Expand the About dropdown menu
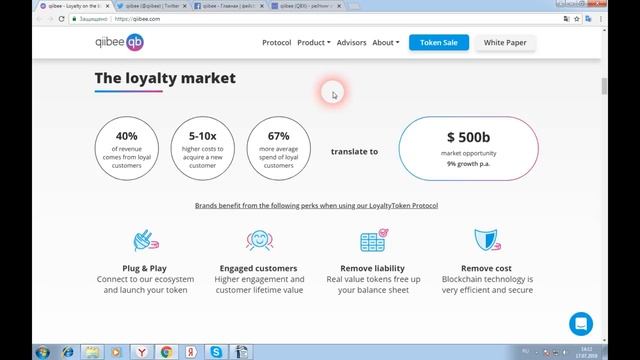The width and height of the screenshot is (640, 360). [x=386, y=42]
